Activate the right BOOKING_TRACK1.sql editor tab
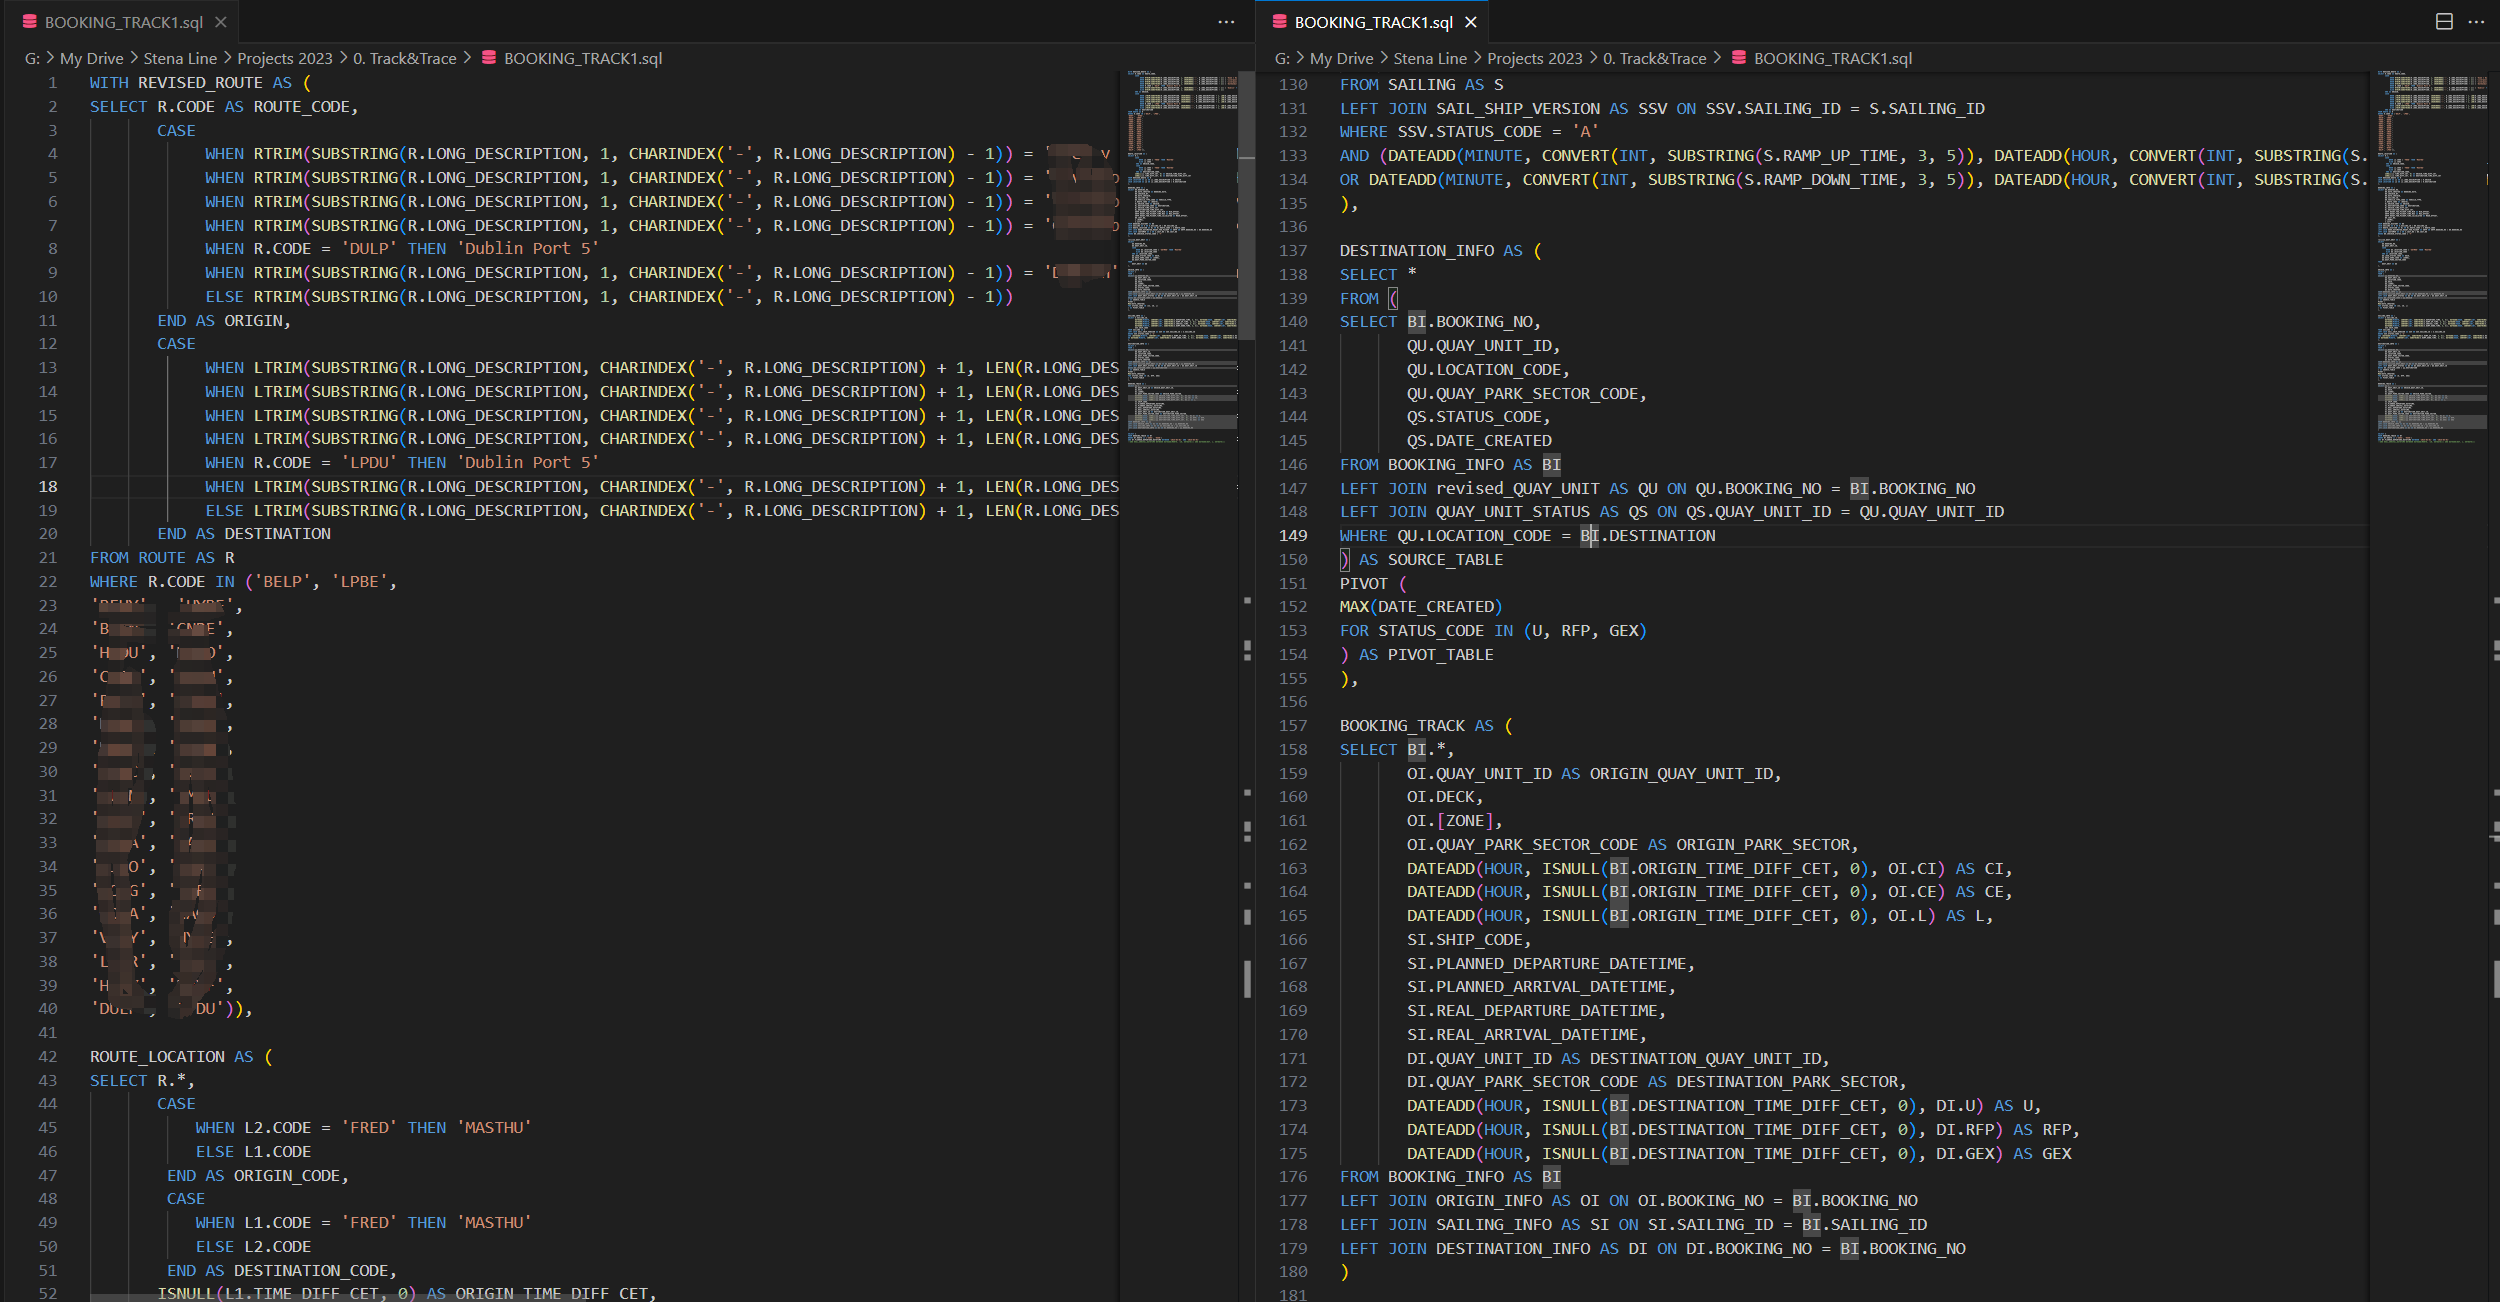 (x=1373, y=22)
